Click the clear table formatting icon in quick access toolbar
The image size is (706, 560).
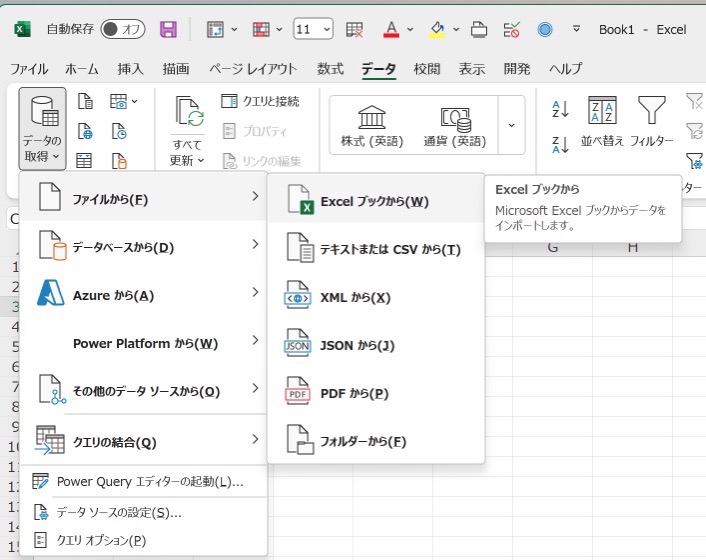[x=354, y=30]
